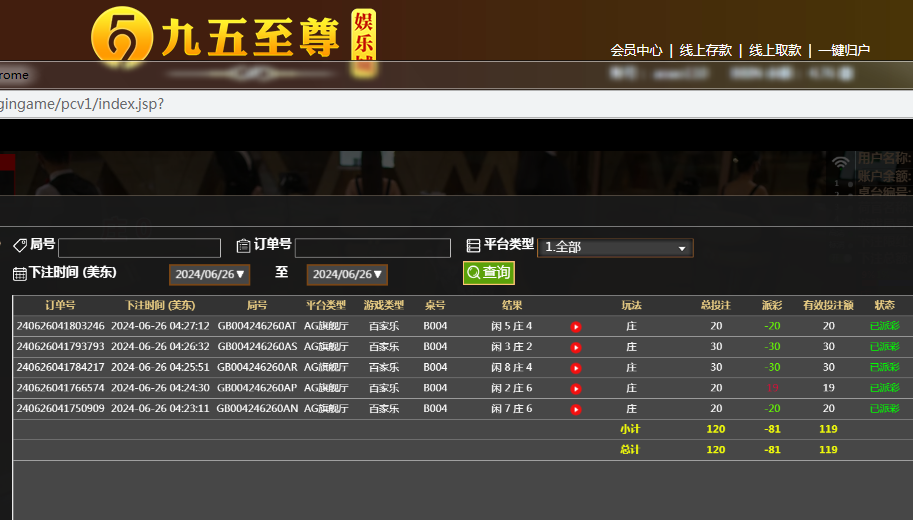Click the calendar icon beside 下注时间

(x=20, y=273)
